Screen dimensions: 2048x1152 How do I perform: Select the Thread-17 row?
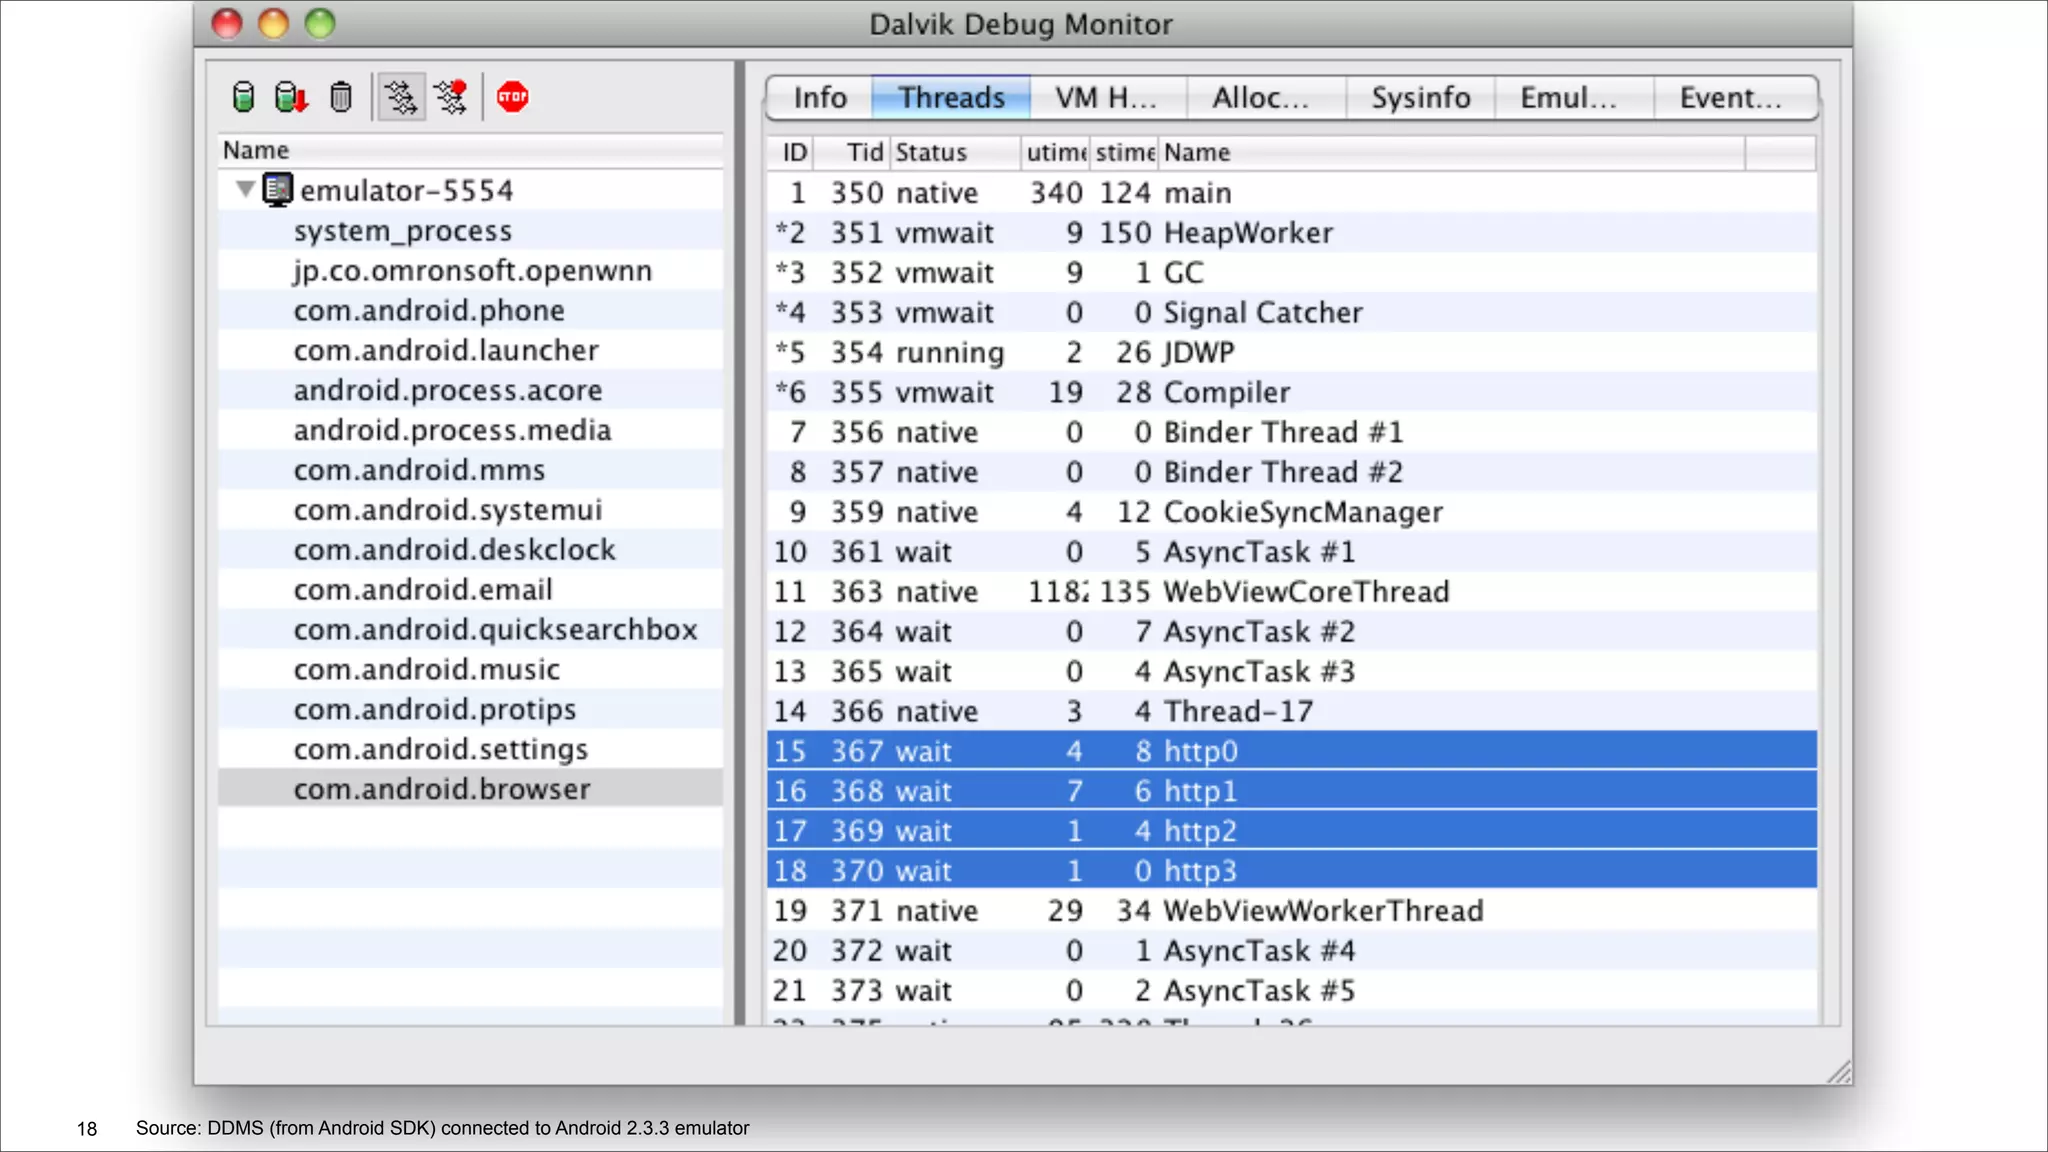tap(1291, 711)
